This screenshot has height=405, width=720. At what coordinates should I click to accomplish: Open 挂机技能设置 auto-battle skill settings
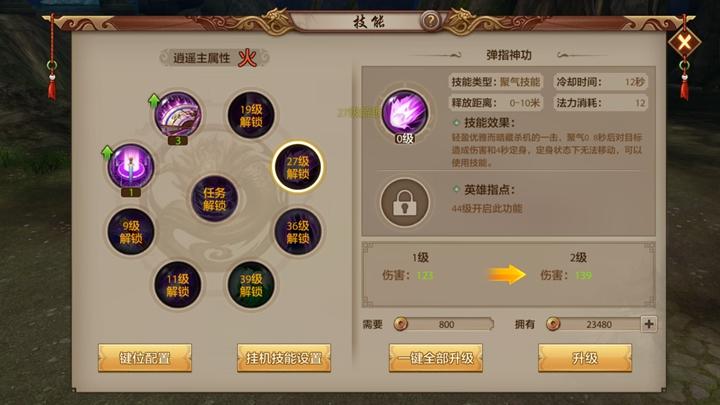(x=284, y=358)
